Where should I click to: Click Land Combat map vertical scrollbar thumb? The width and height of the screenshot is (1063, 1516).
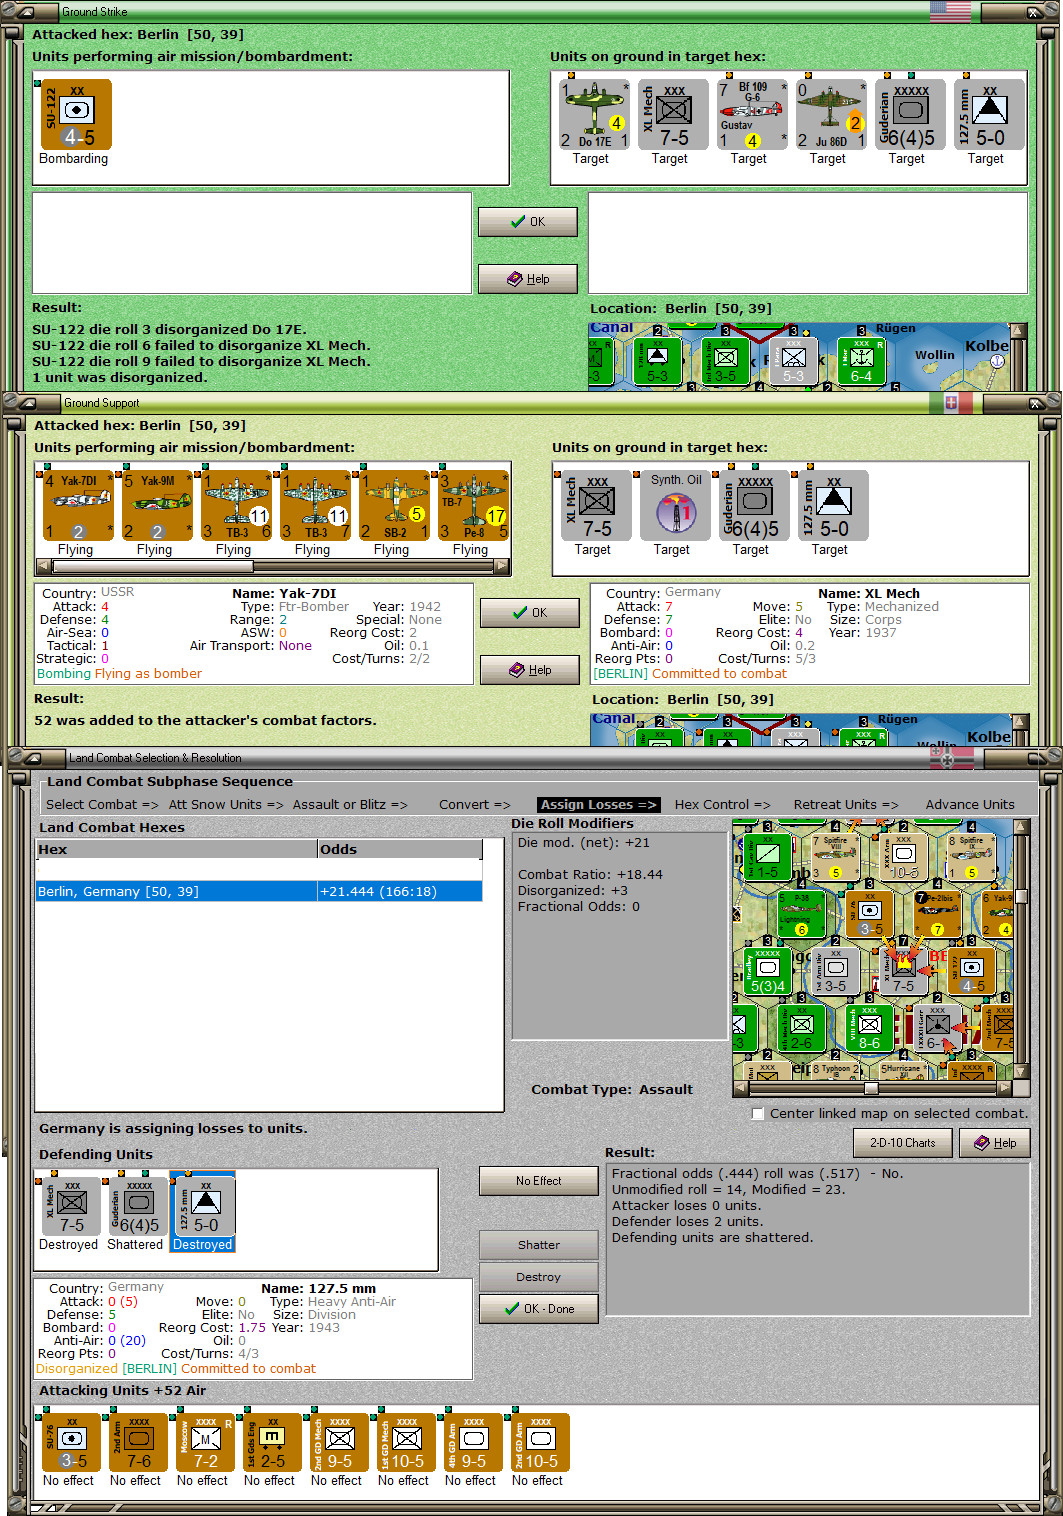point(1021,896)
